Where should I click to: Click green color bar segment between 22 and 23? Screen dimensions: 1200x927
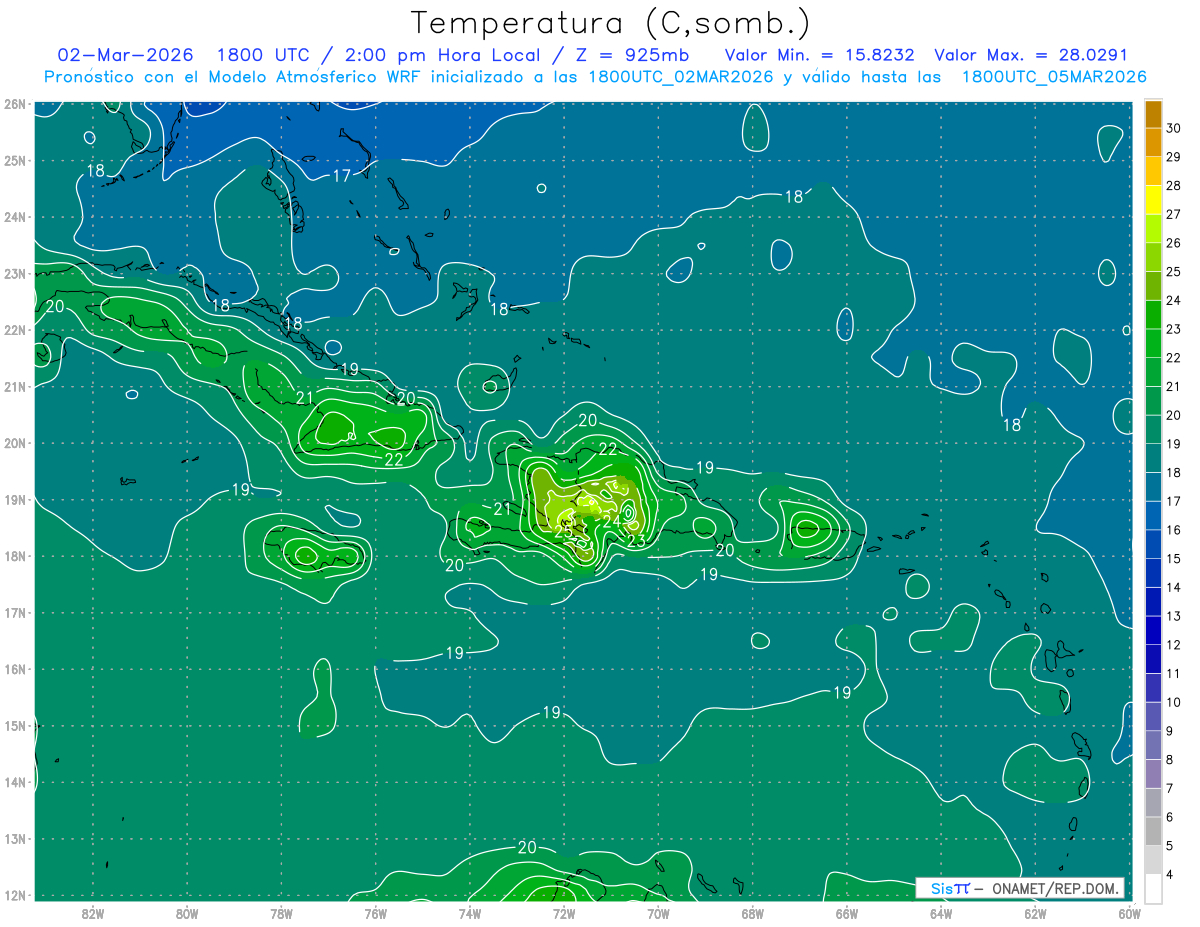pyautogui.click(x=1153, y=343)
